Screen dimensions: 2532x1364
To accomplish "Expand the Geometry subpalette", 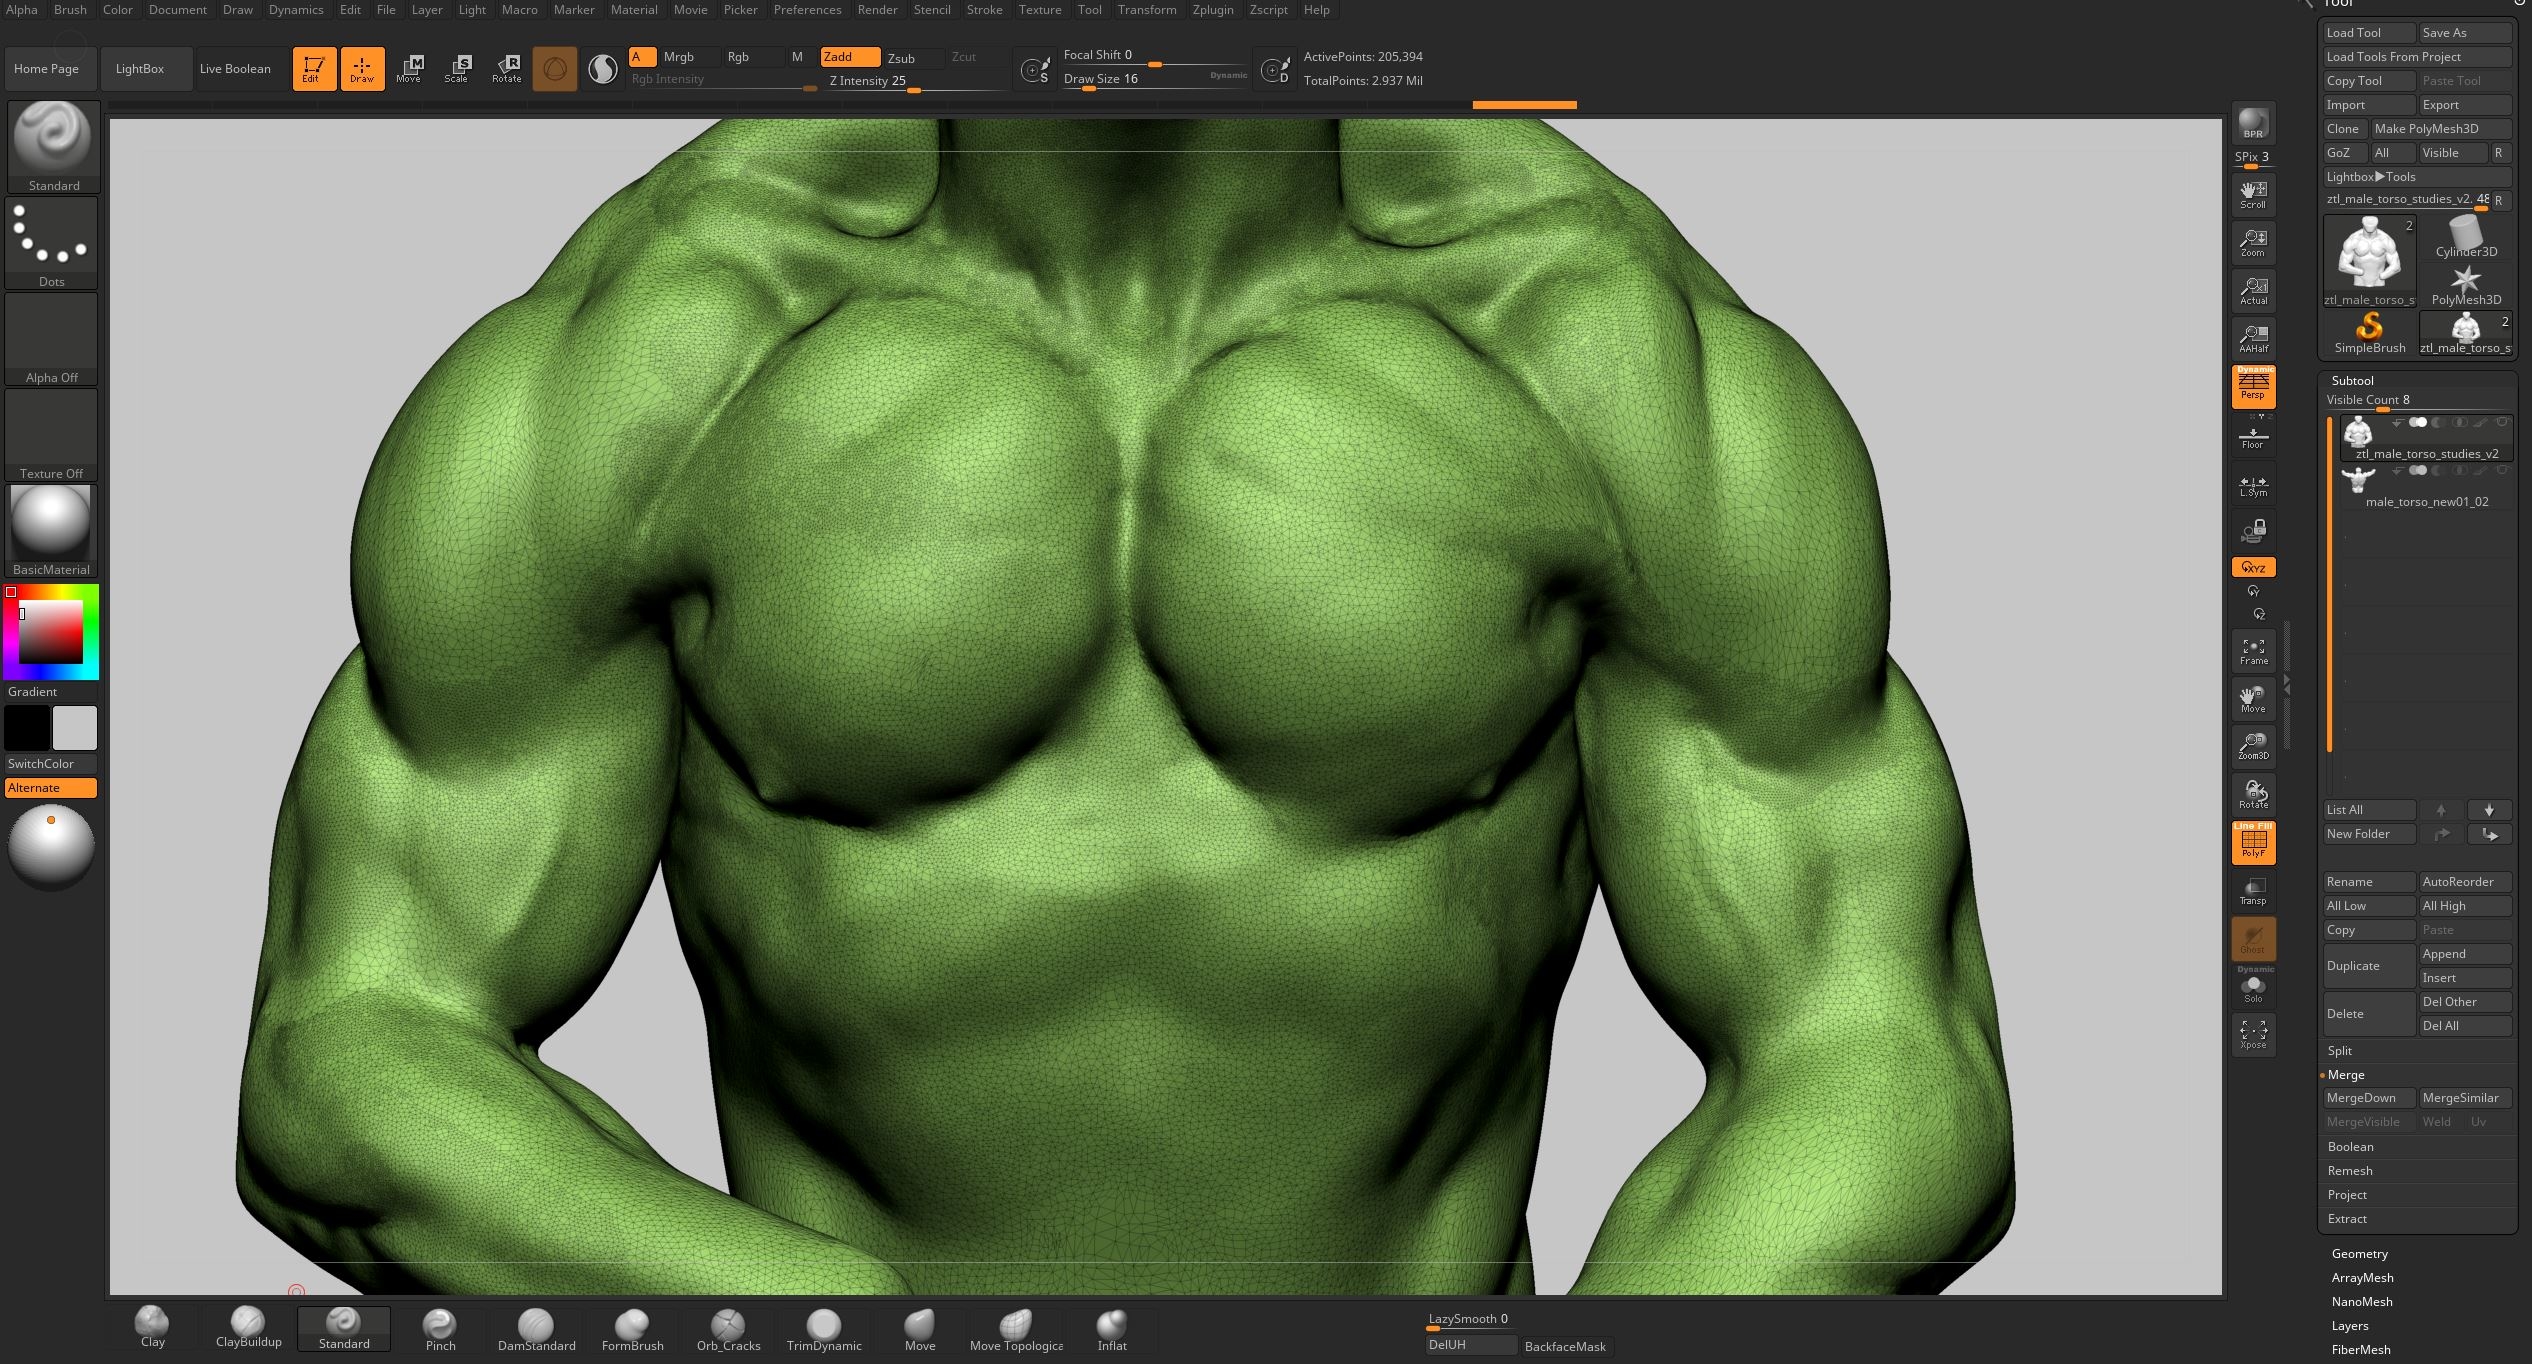I will [x=2359, y=1254].
